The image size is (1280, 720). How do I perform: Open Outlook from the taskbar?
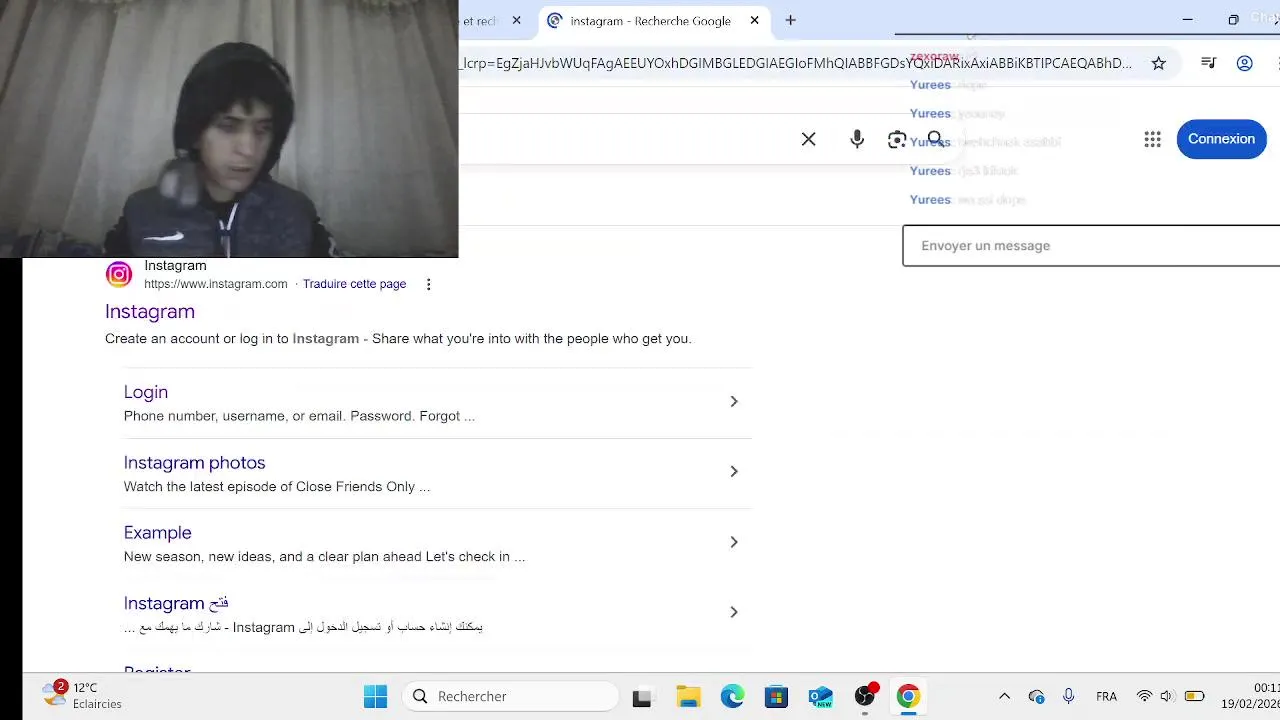(820, 697)
